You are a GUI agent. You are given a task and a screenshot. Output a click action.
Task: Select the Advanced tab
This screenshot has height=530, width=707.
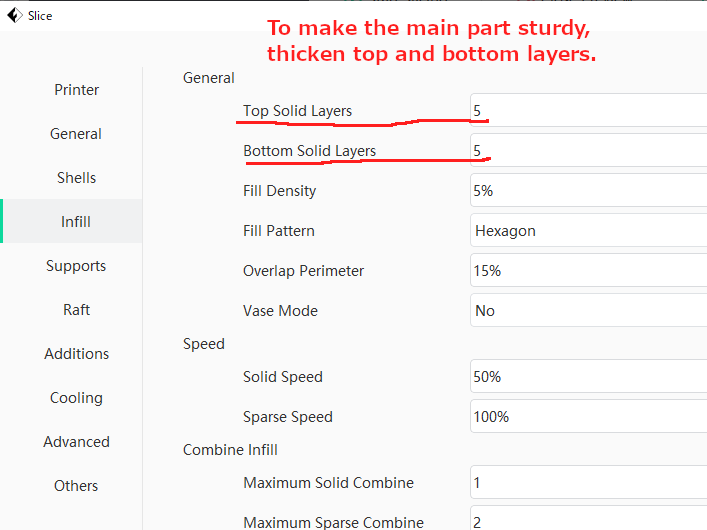coord(76,442)
